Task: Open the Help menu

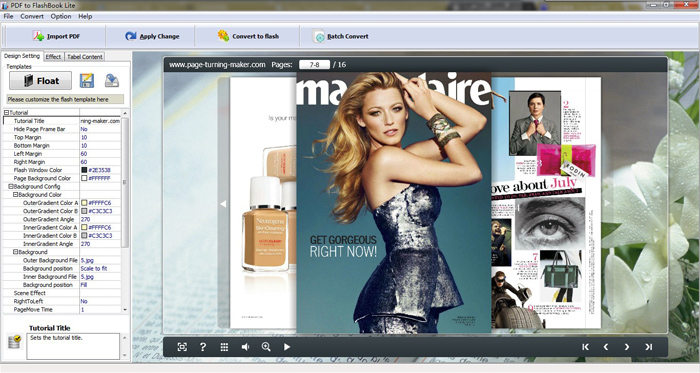Action: click(x=85, y=16)
